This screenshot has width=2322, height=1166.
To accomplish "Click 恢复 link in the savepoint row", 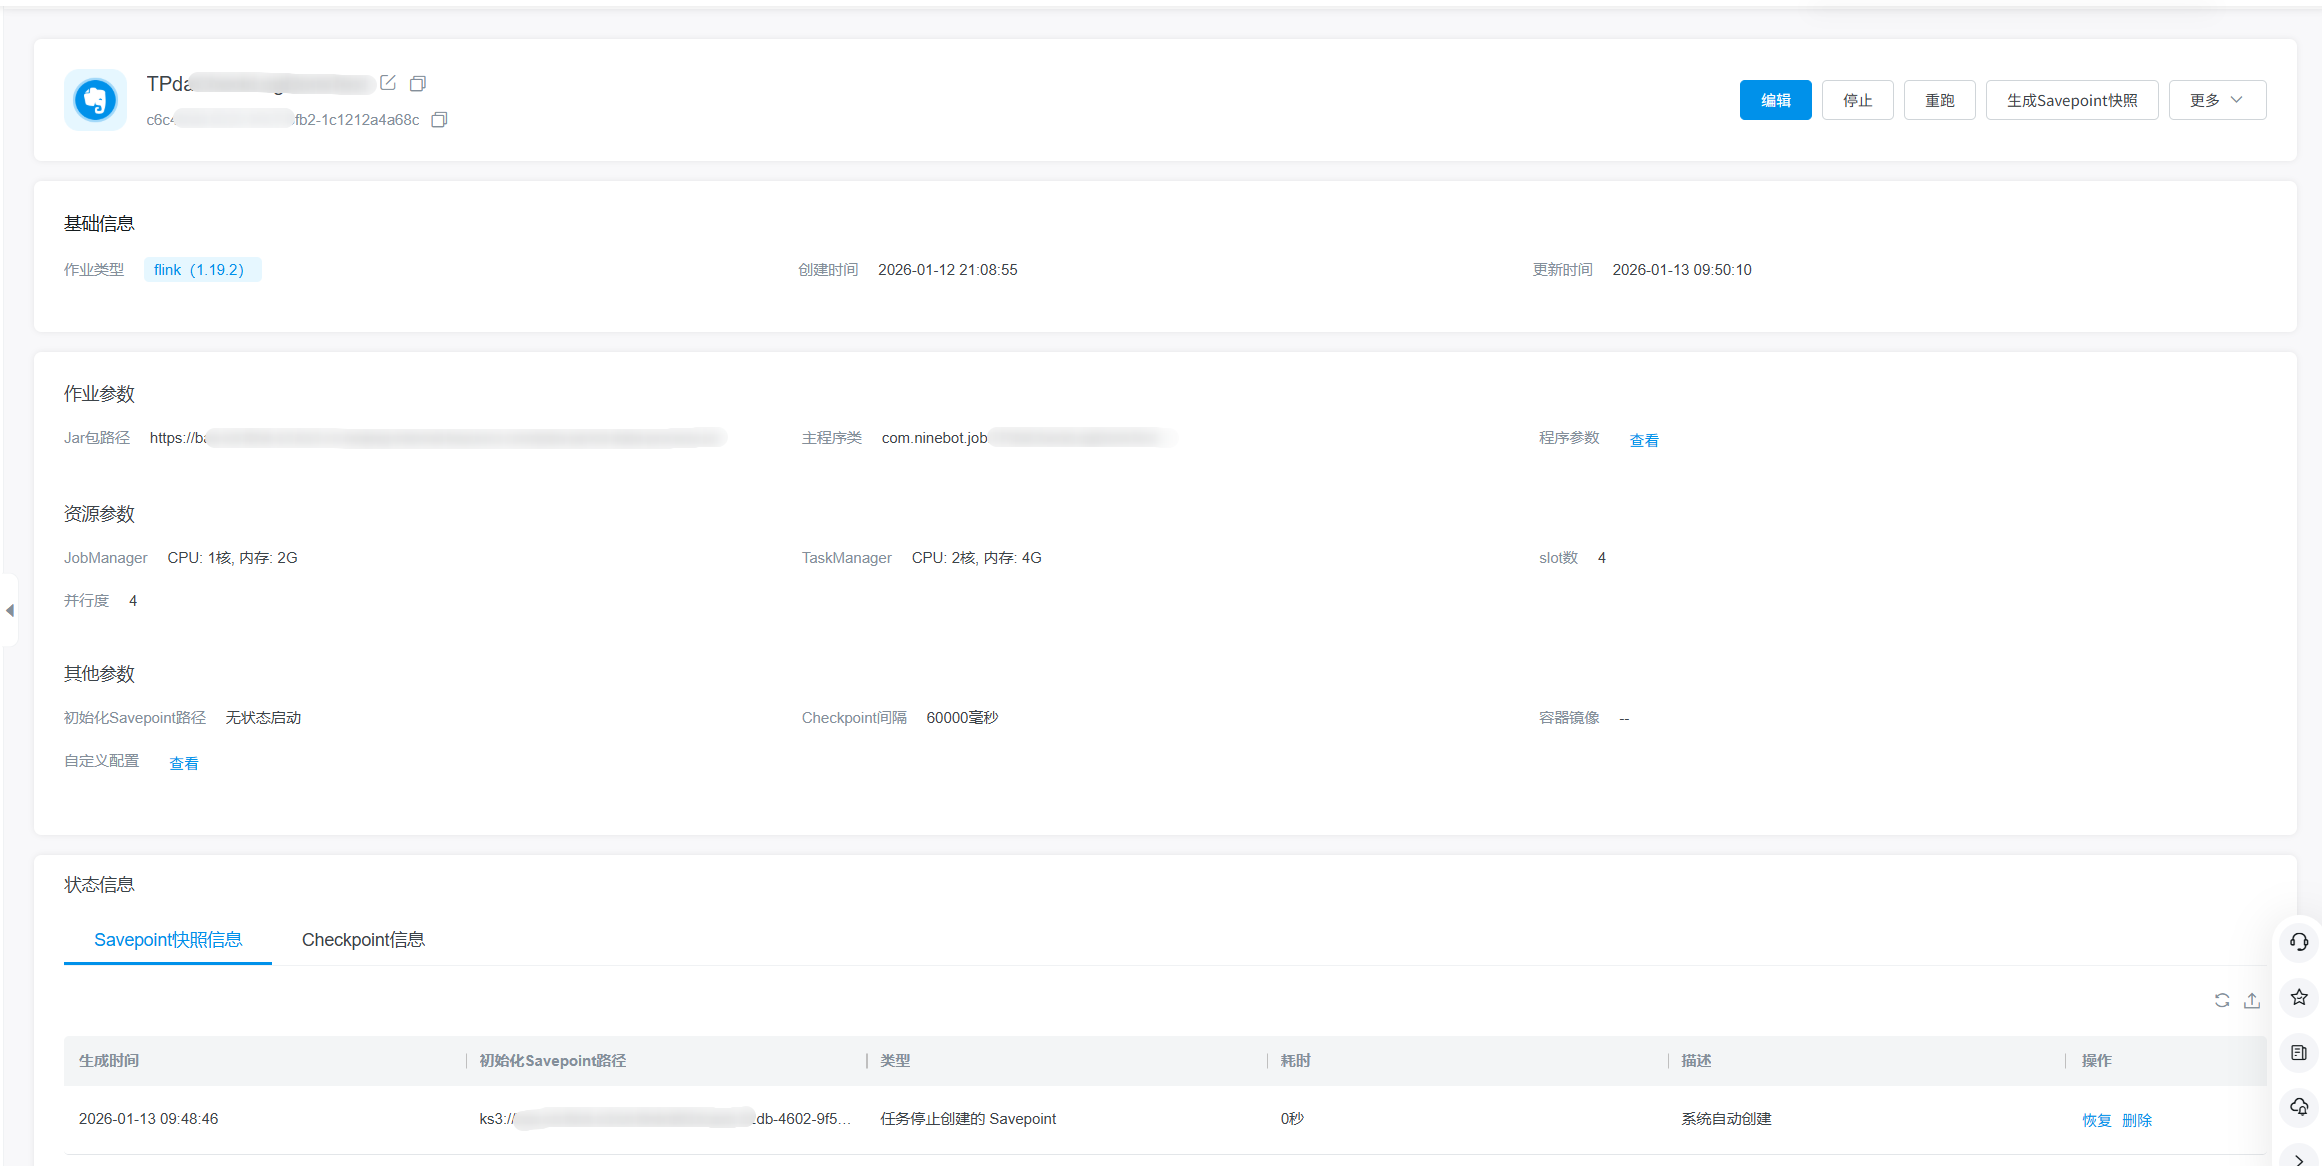I will 2096,1120.
